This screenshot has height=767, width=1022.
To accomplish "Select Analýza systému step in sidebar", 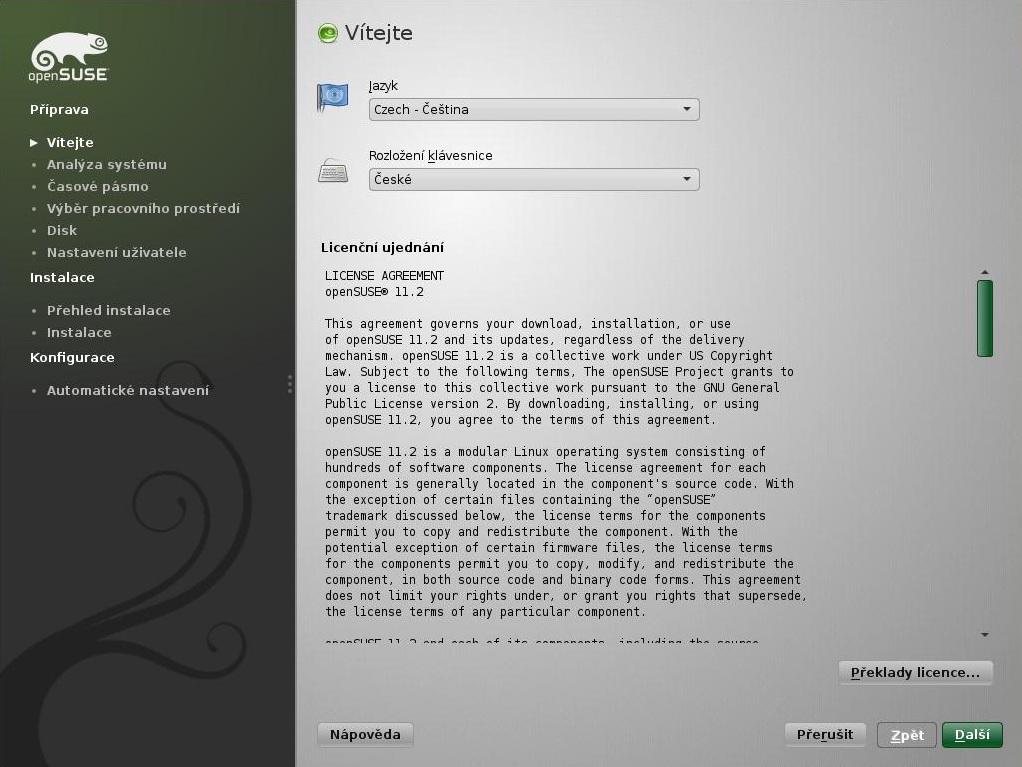I will [106, 164].
